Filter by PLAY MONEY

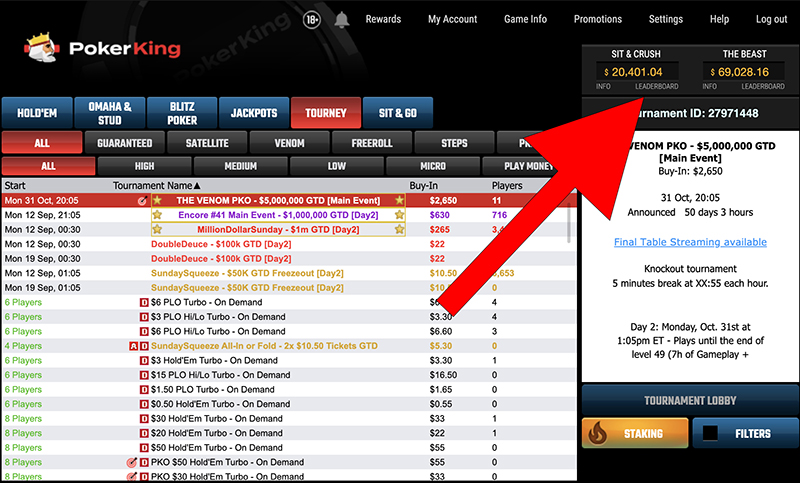[x=528, y=166]
